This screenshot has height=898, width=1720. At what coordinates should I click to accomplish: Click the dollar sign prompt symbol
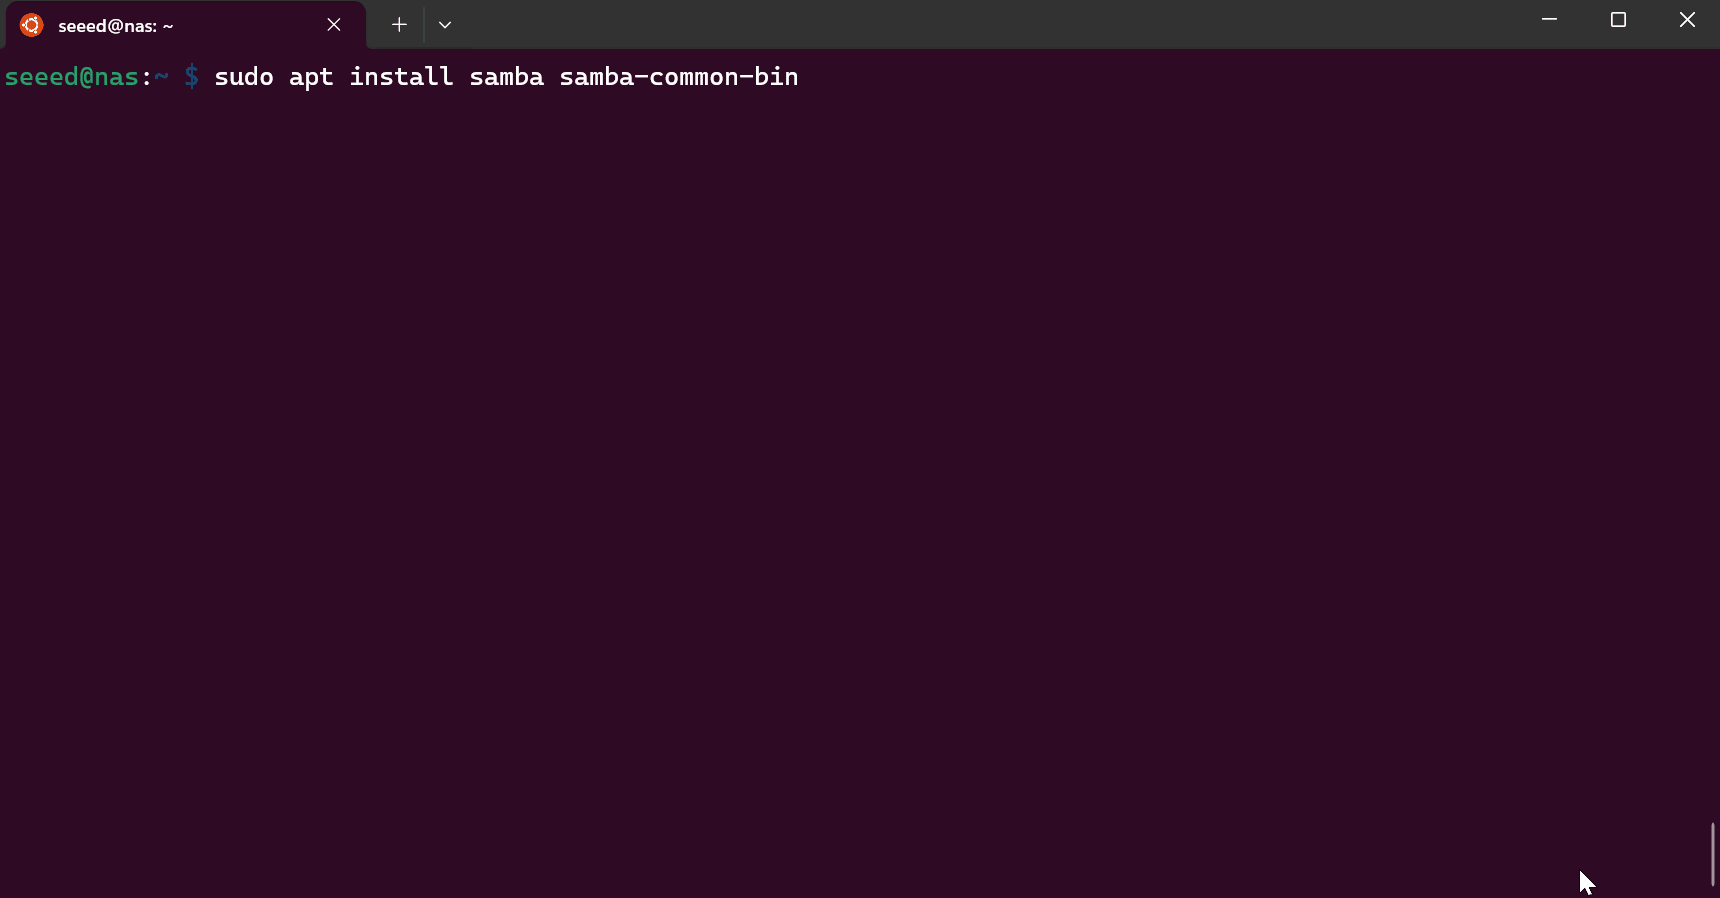(x=192, y=77)
